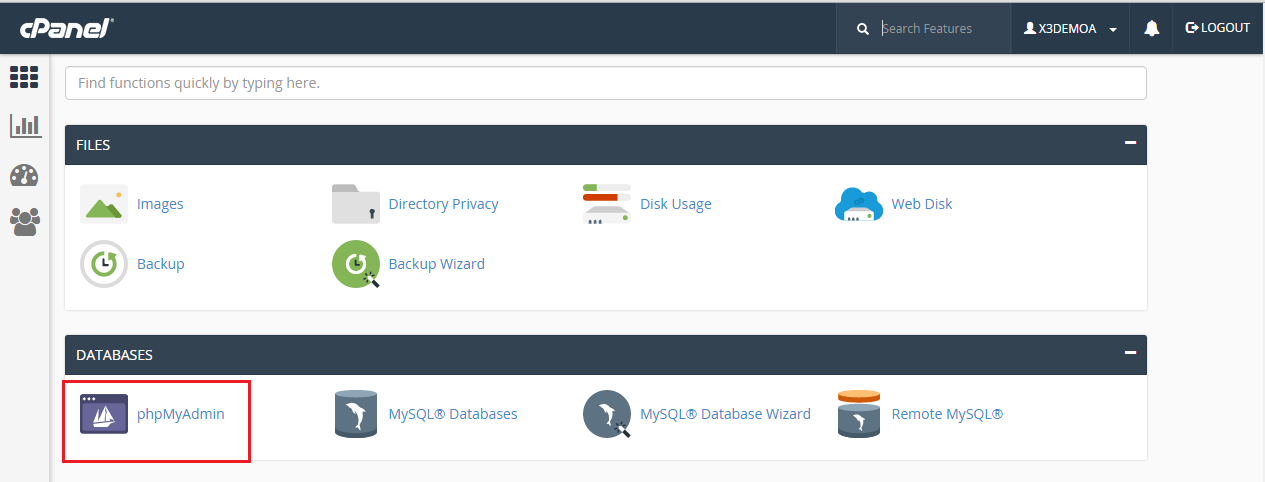
Task: Open the Backup link
Action: click(x=161, y=264)
